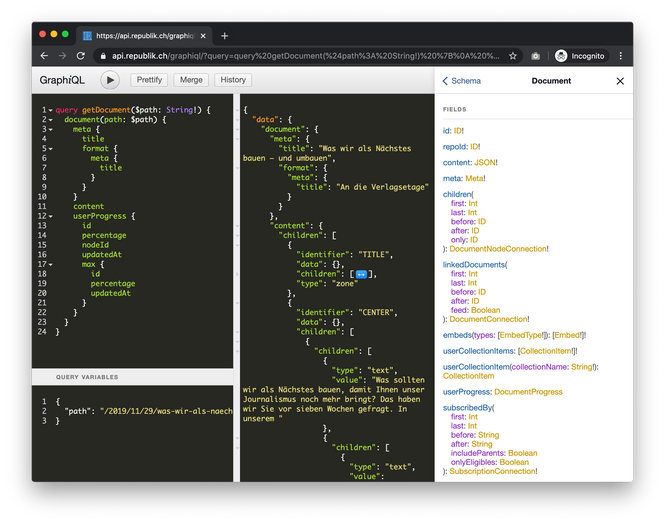665x524 pixels.
Task: Bookmark this page with the star icon
Action: (513, 56)
